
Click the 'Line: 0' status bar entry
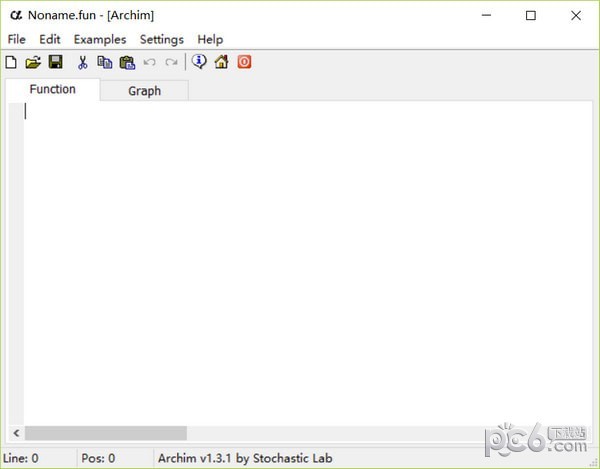coord(21,458)
